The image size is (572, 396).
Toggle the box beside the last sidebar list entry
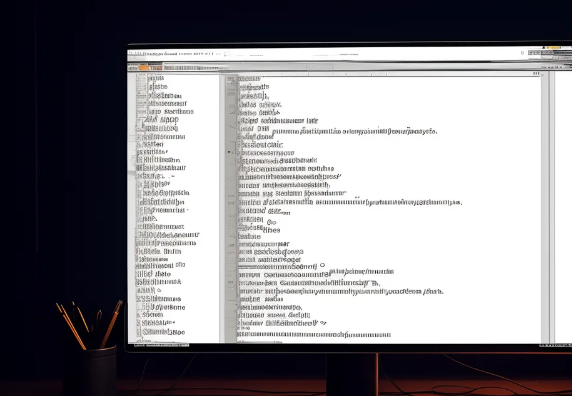pyautogui.click(x=139, y=332)
